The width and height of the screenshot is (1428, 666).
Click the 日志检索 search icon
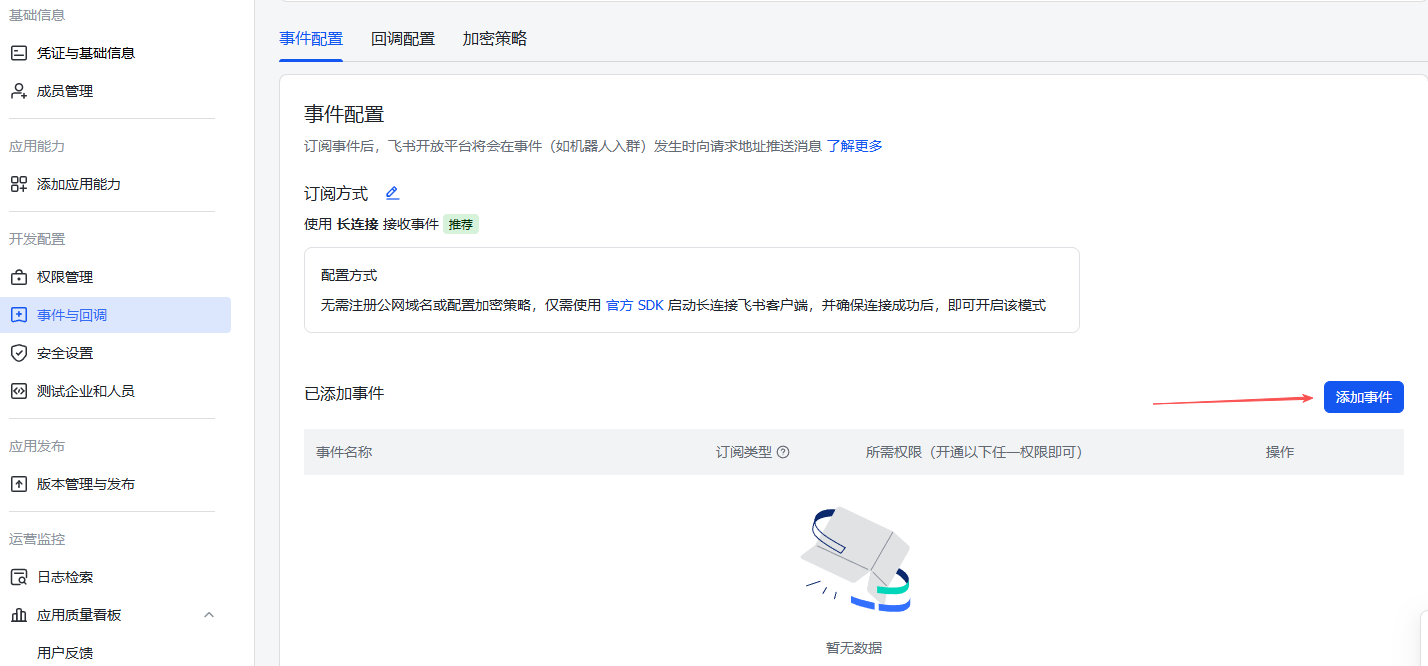(x=18, y=577)
